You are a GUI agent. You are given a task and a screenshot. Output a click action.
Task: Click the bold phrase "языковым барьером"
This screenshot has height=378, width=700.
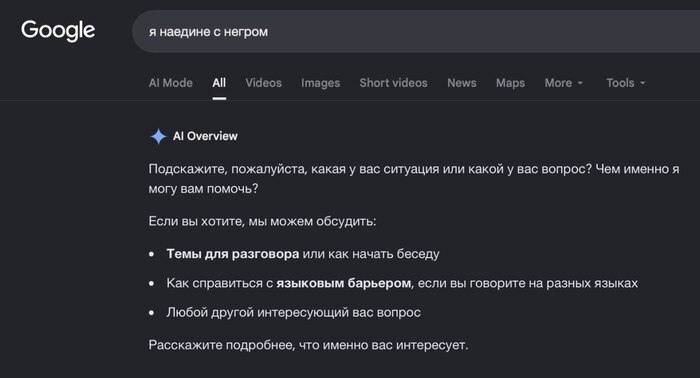344,283
